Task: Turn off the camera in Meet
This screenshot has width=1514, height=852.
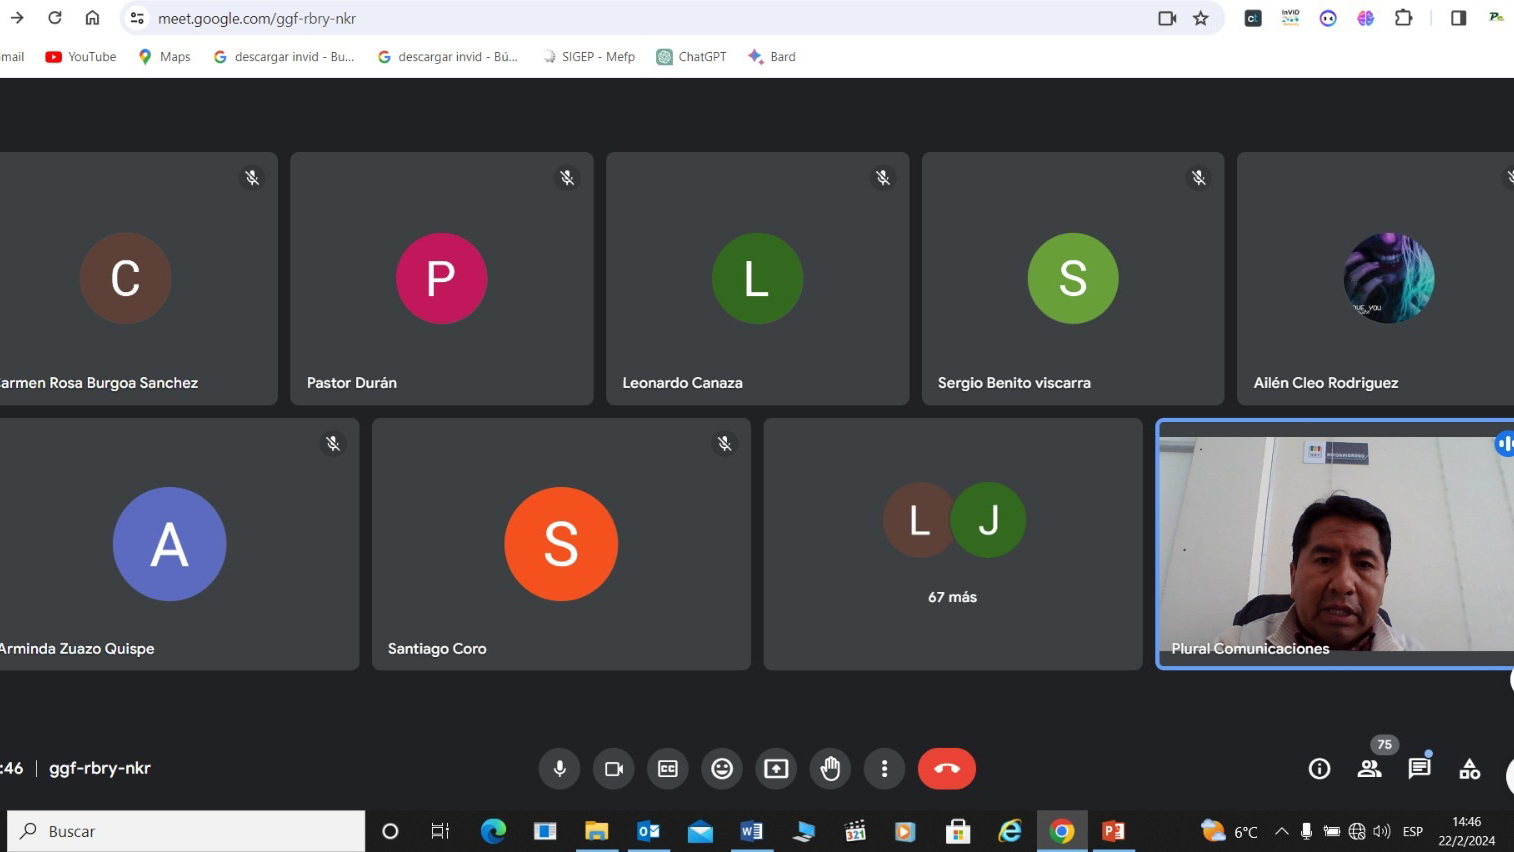Action: click(x=614, y=769)
